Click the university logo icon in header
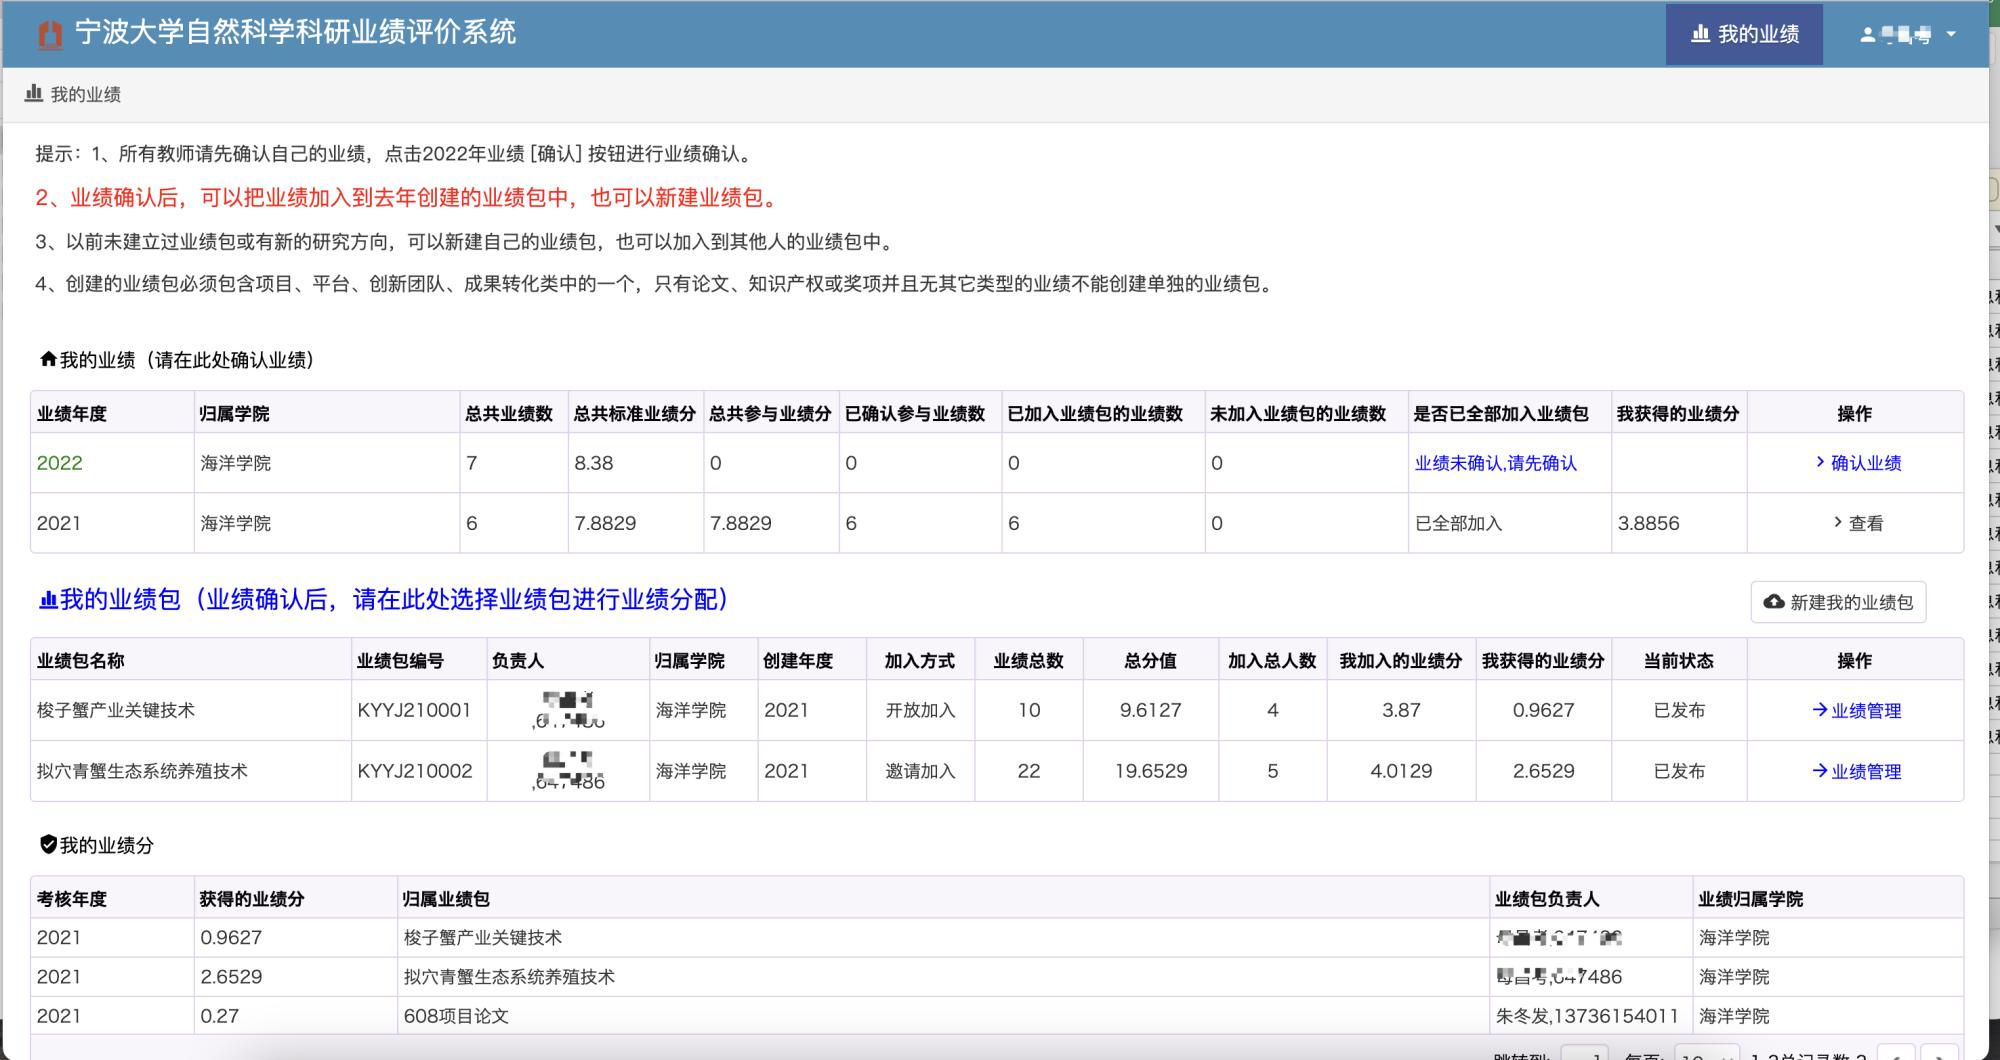Viewport: 2000px width, 1060px height. tap(49, 34)
